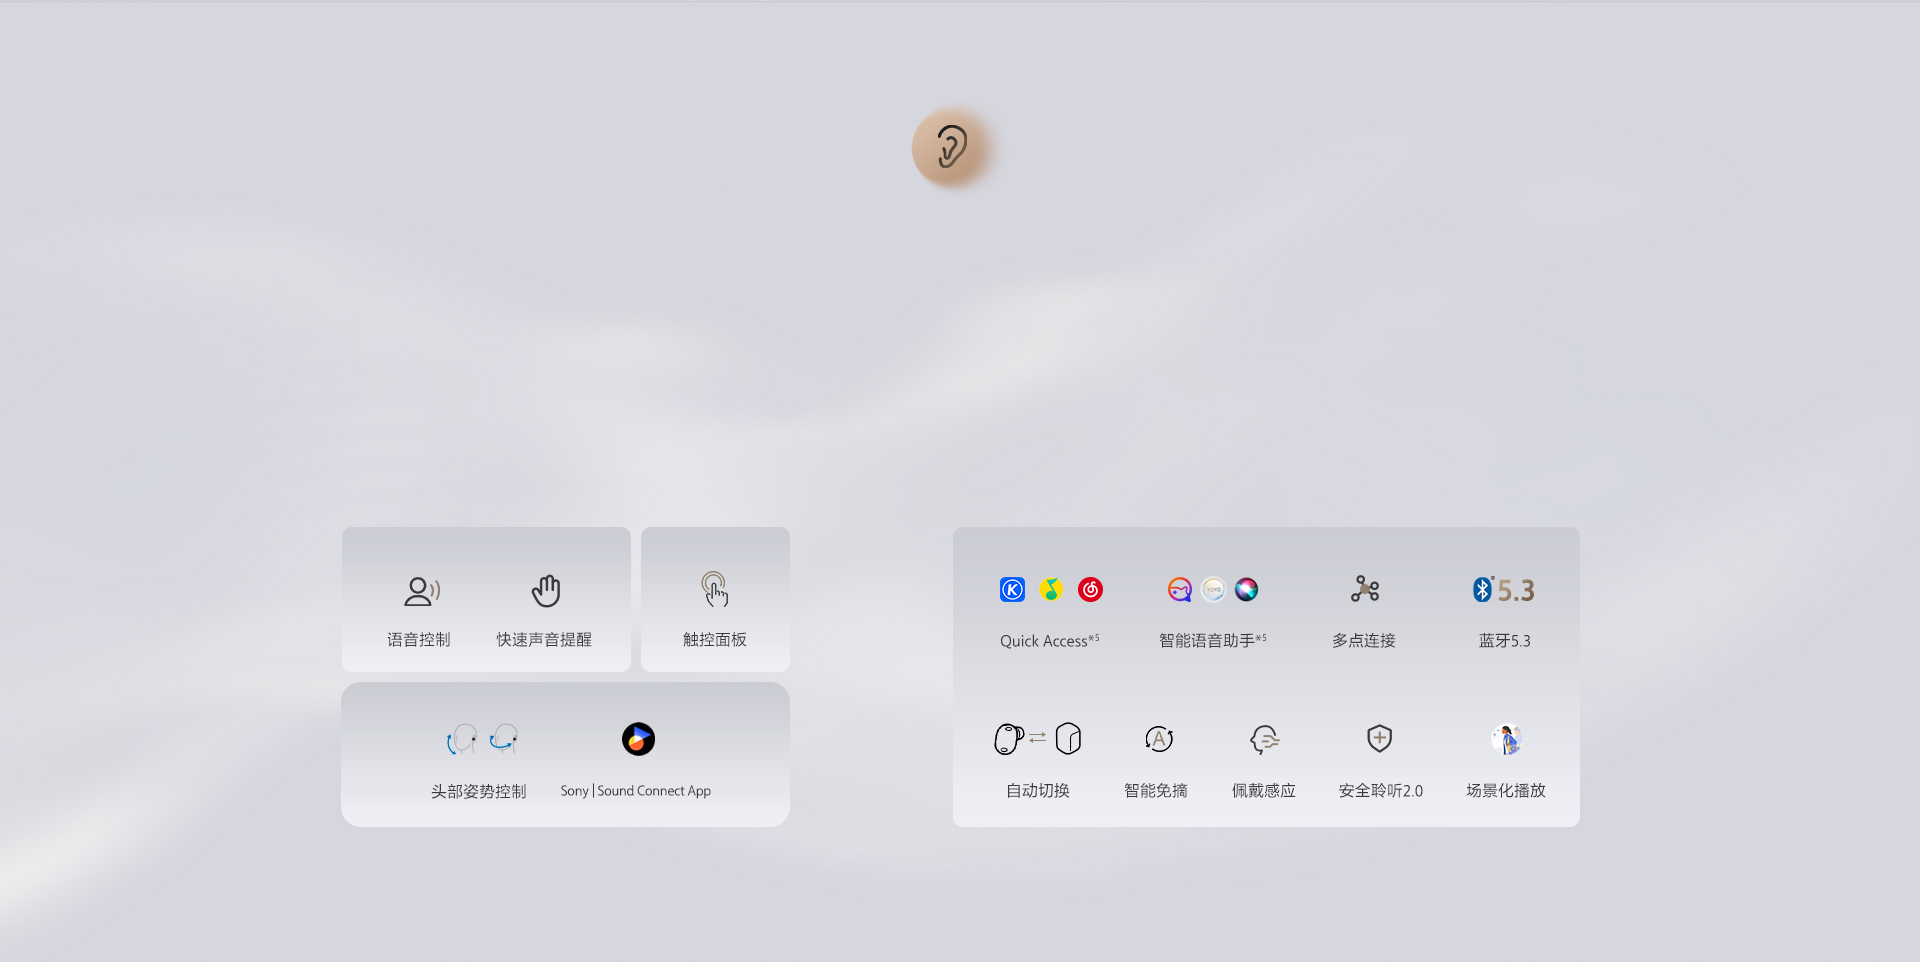The image size is (1920, 962).
Task: Click the scene playback (场景化播放) thumbnail
Action: pyautogui.click(x=1506, y=739)
